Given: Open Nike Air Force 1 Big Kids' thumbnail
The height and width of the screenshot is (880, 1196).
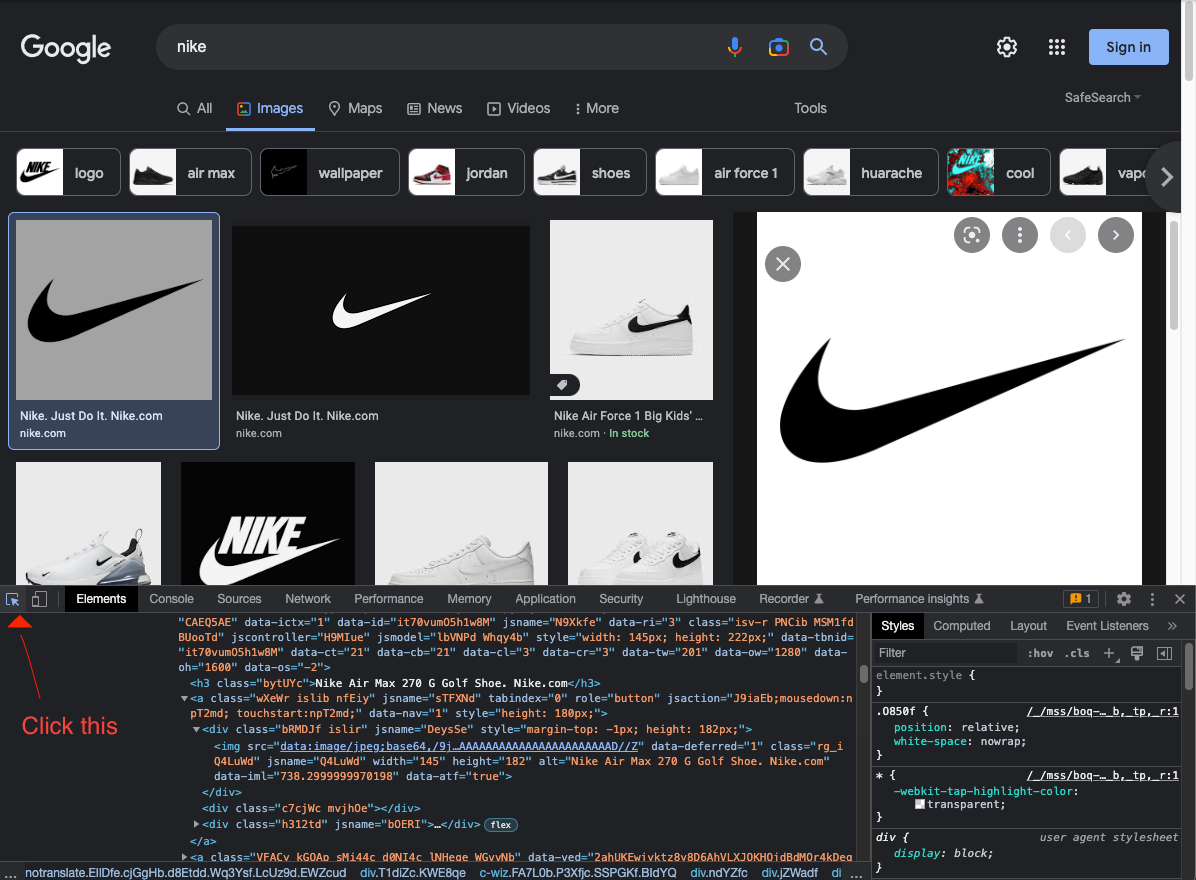Looking at the screenshot, I should point(632,310).
